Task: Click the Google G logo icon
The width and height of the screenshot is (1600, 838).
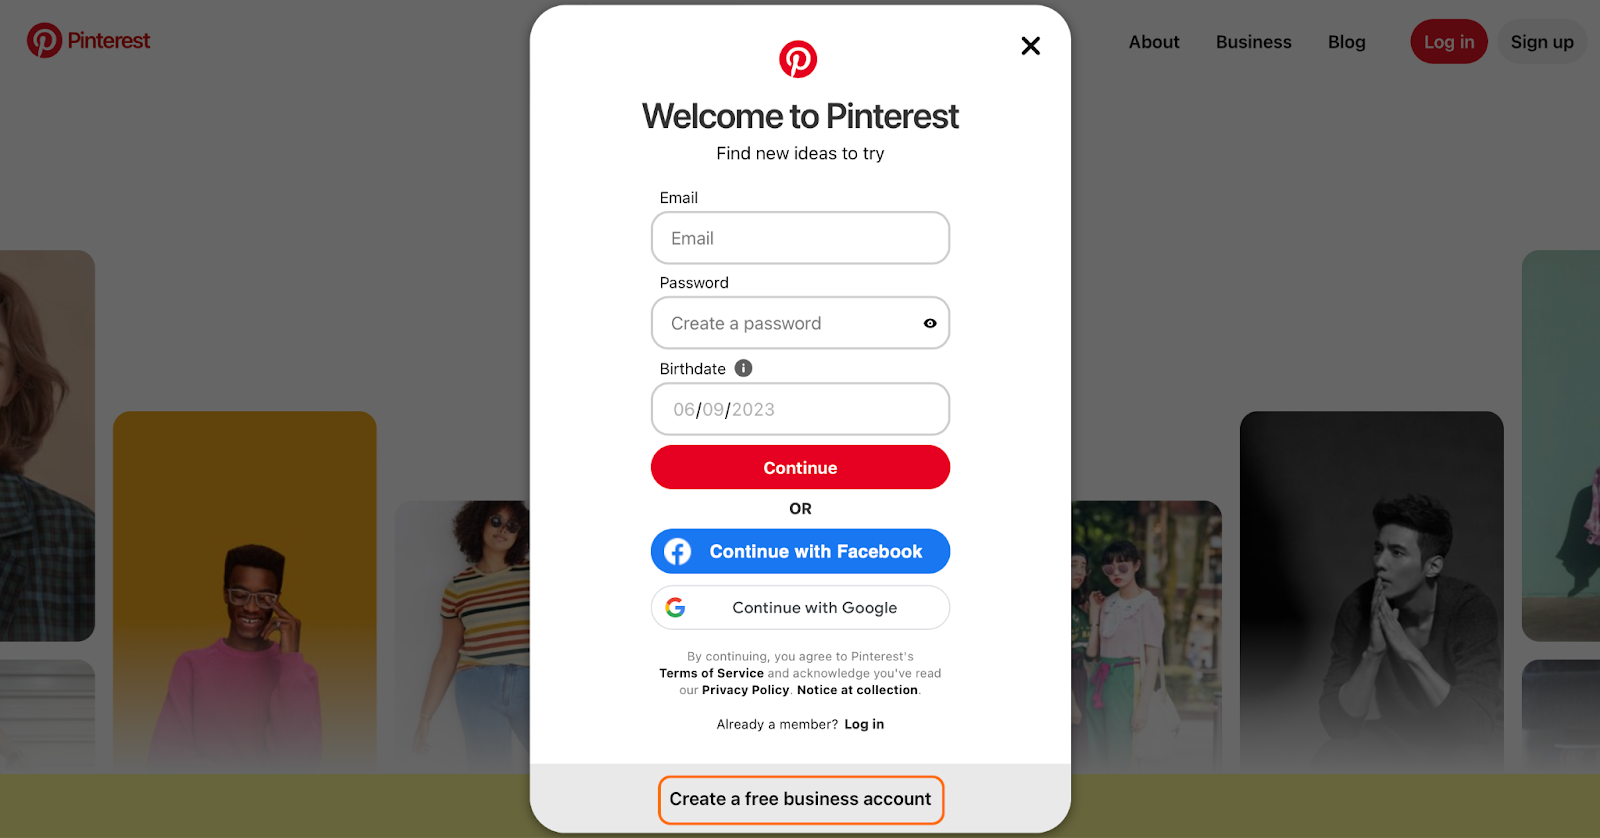Action: tap(675, 608)
